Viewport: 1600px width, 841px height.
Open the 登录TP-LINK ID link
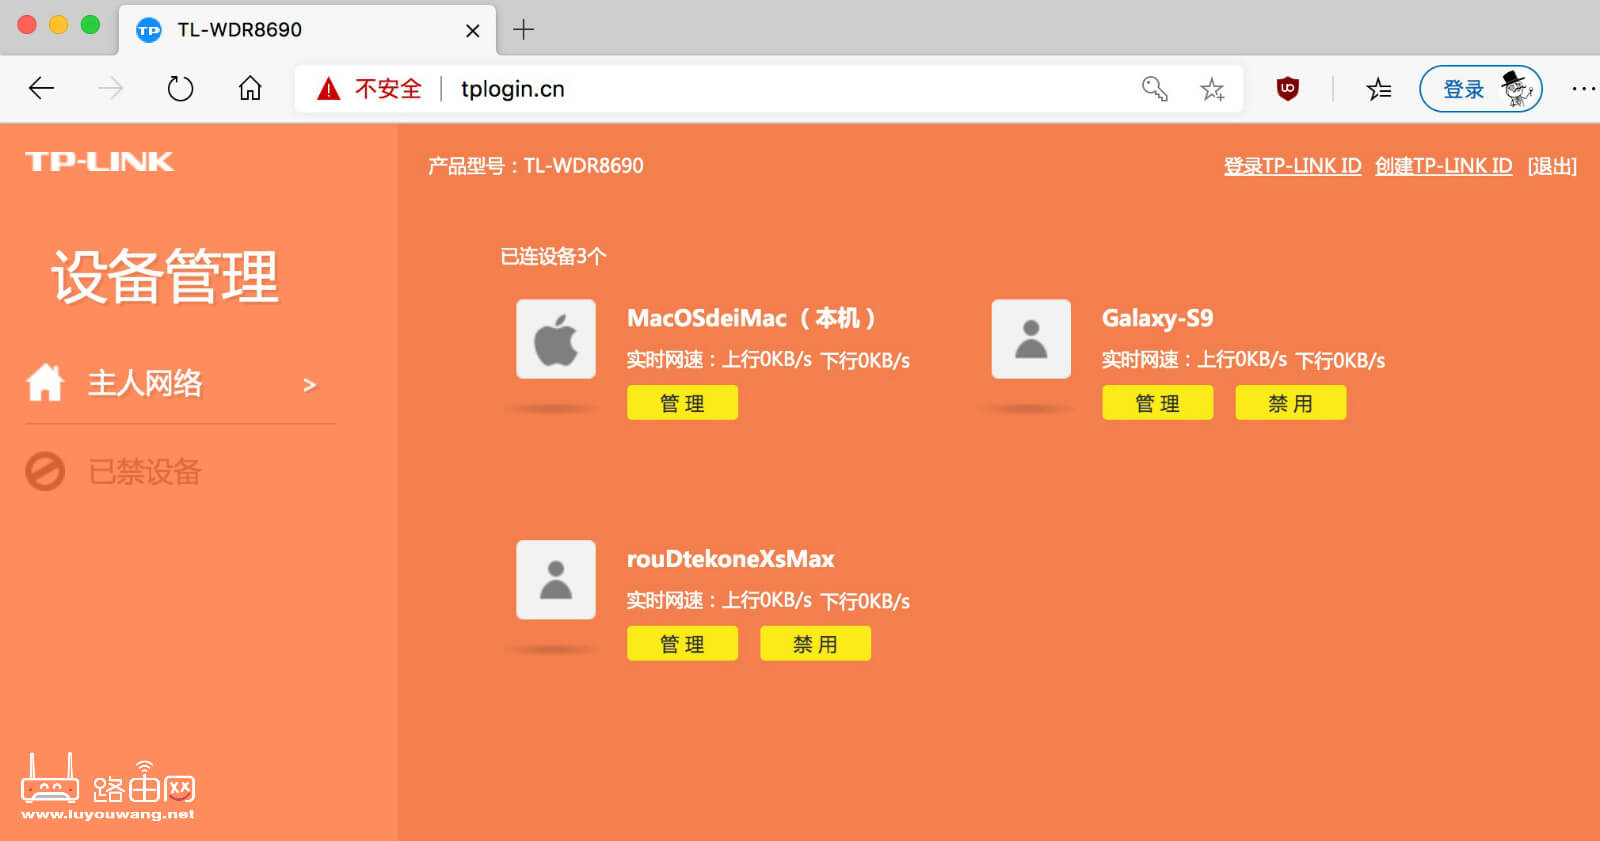pyautogui.click(x=1292, y=166)
